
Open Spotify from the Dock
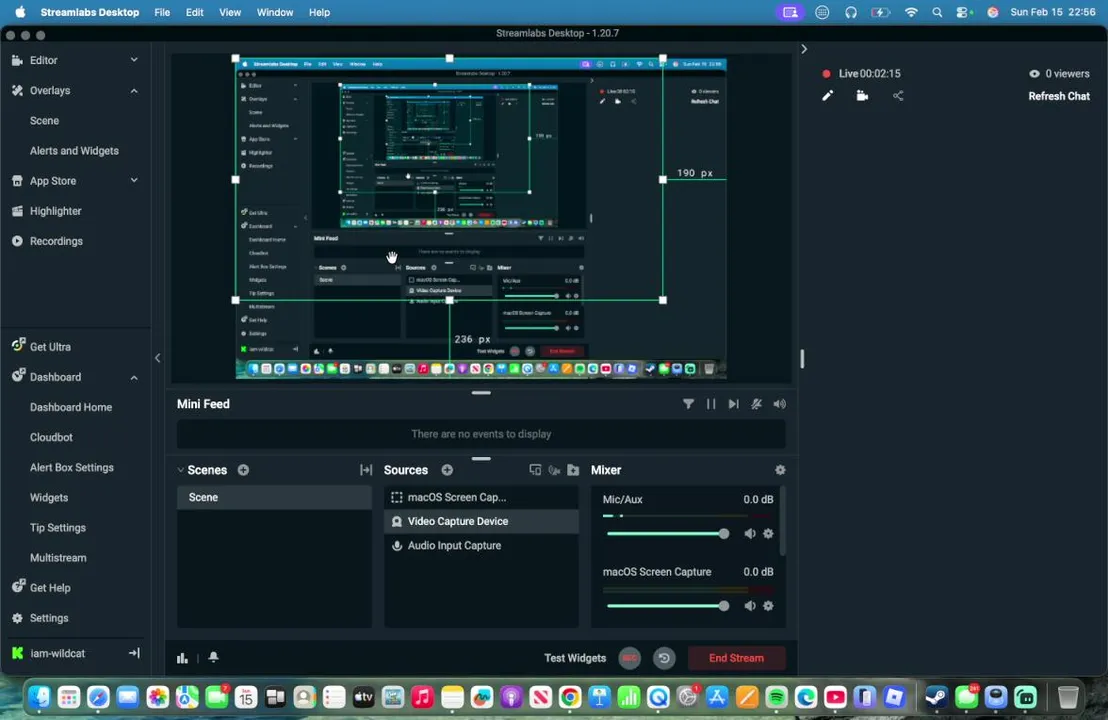tap(776, 697)
